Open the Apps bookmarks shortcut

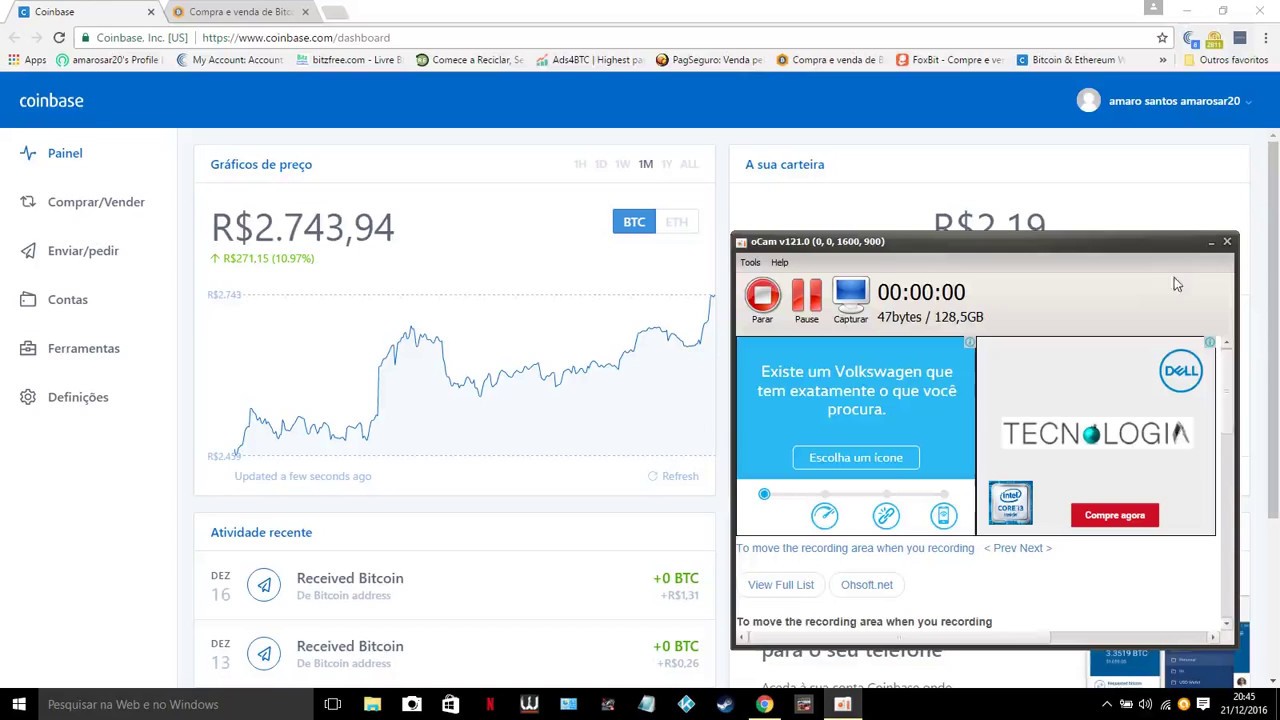point(28,60)
